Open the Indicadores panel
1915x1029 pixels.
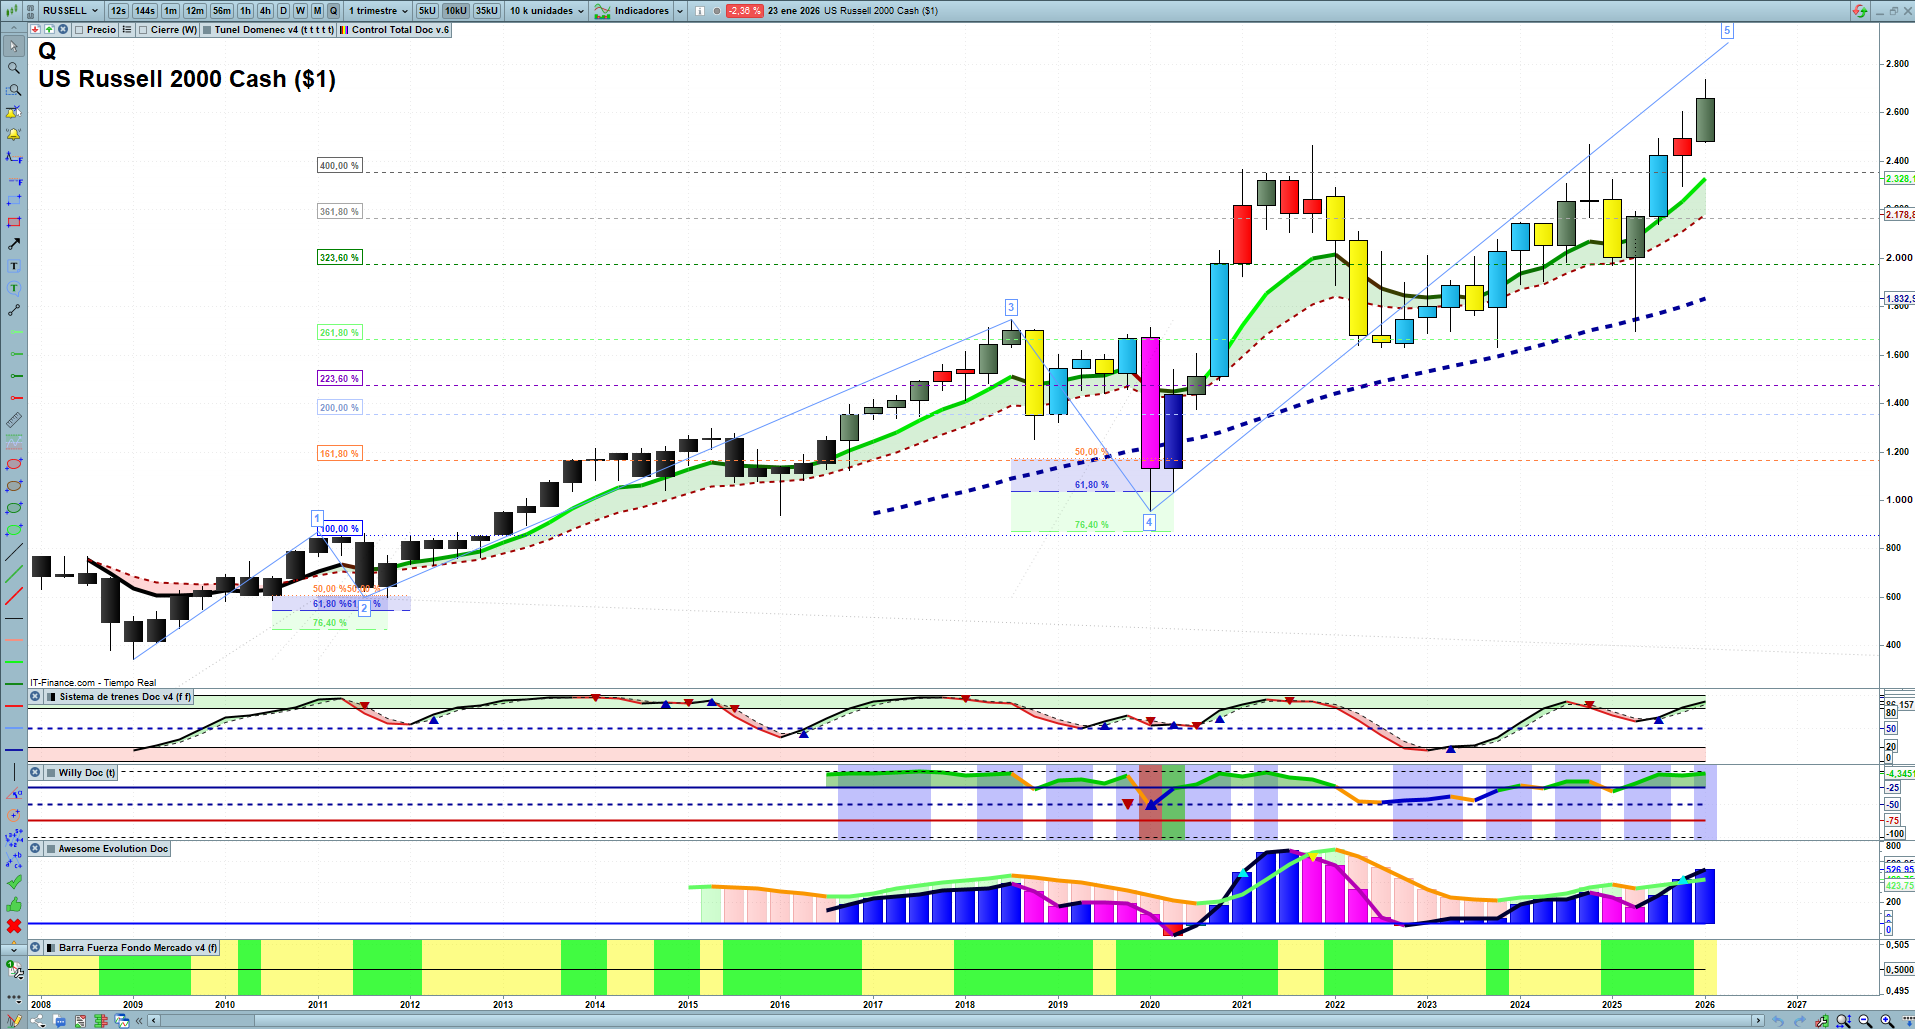[x=632, y=11]
